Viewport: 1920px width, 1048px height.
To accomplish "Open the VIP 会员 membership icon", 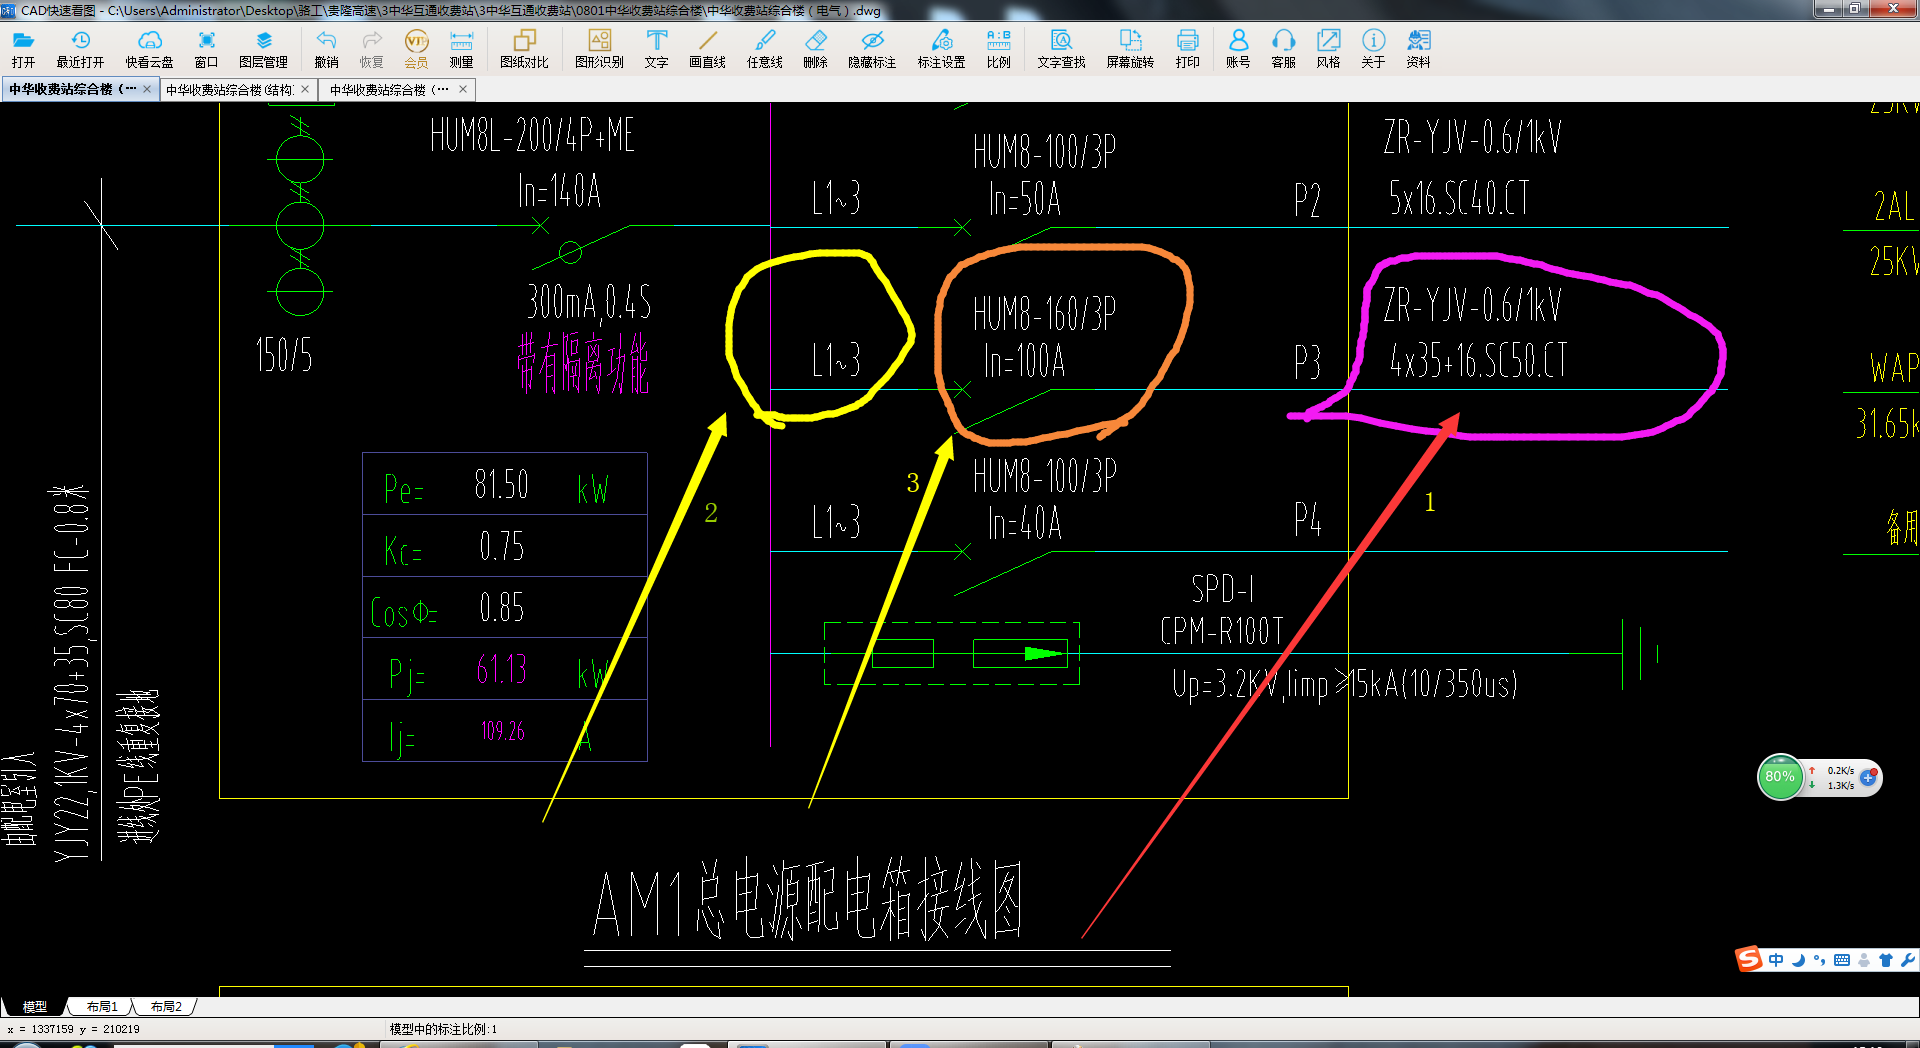I will tap(416, 48).
